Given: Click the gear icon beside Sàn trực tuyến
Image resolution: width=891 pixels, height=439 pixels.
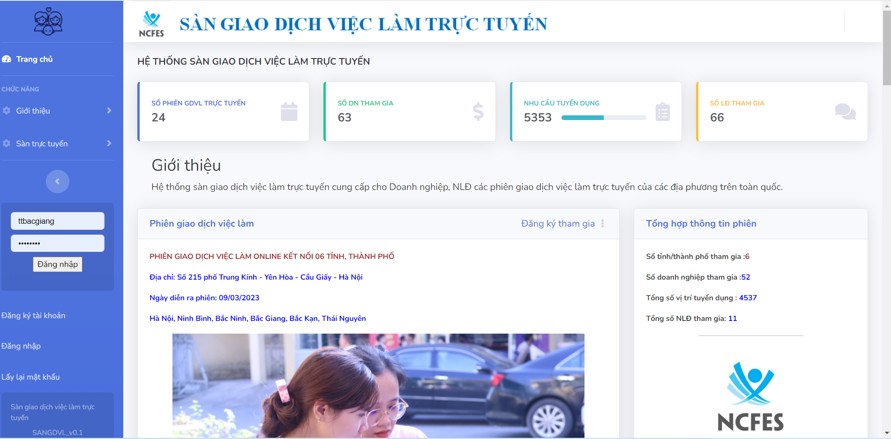Looking at the screenshot, I should [6, 144].
